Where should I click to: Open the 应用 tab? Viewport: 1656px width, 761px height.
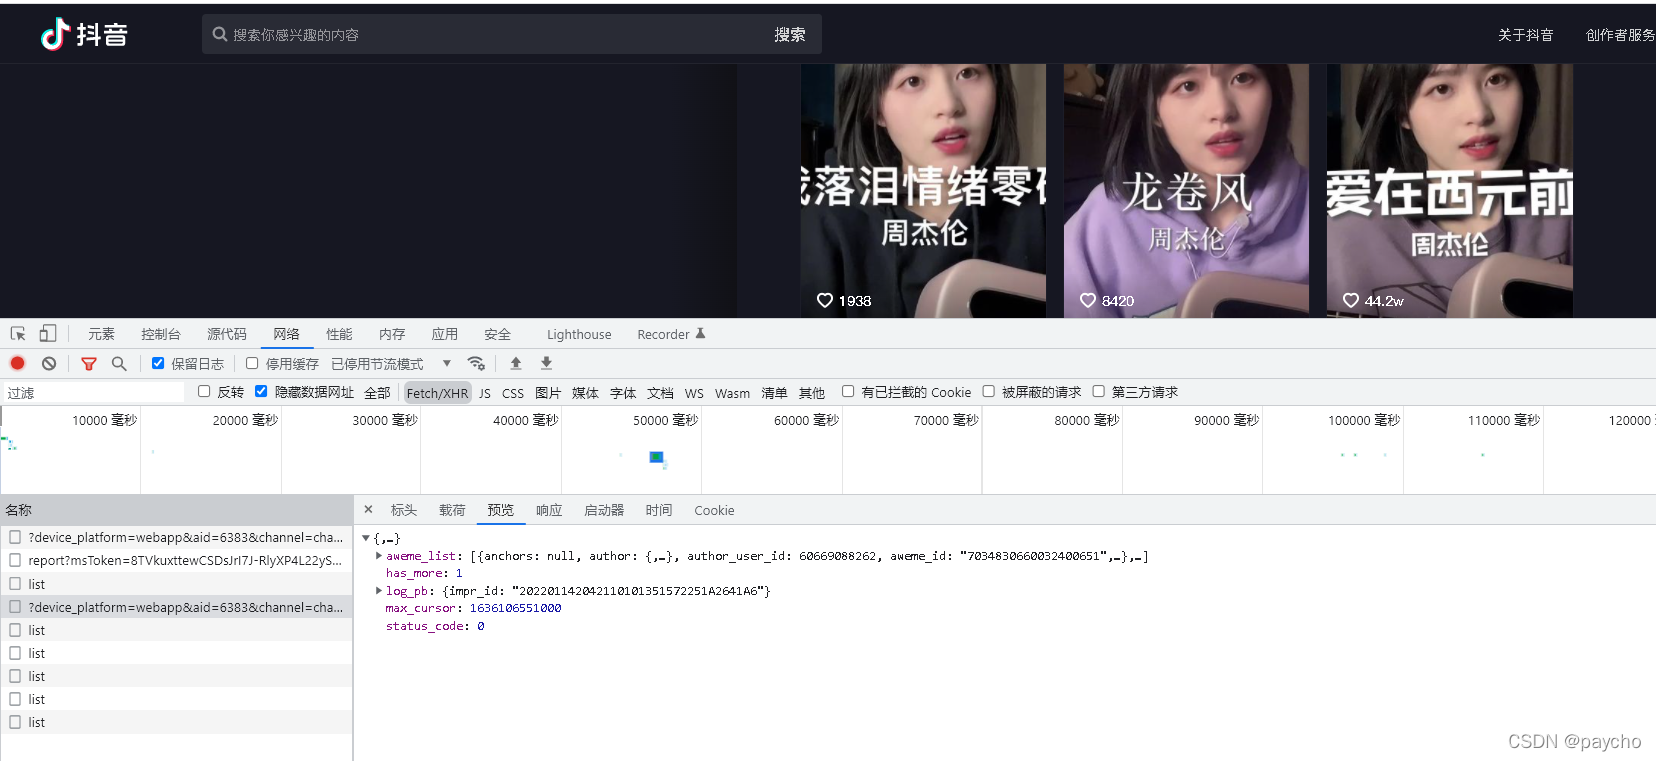coord(445,334)
